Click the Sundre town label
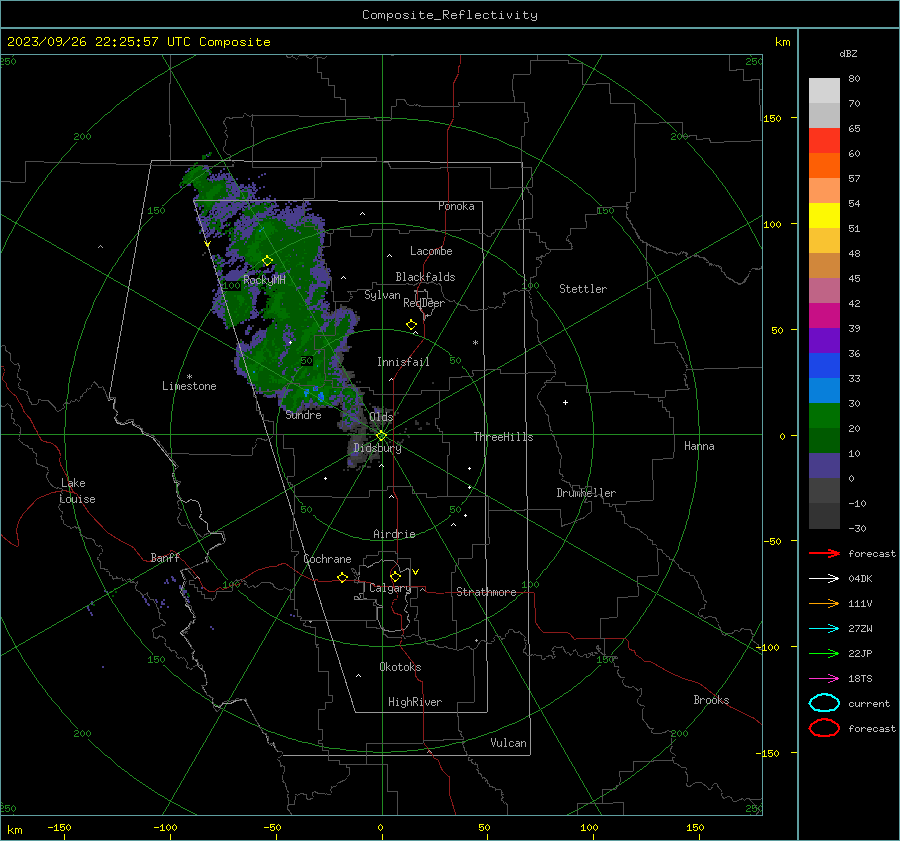 click(x=303, y=414)
